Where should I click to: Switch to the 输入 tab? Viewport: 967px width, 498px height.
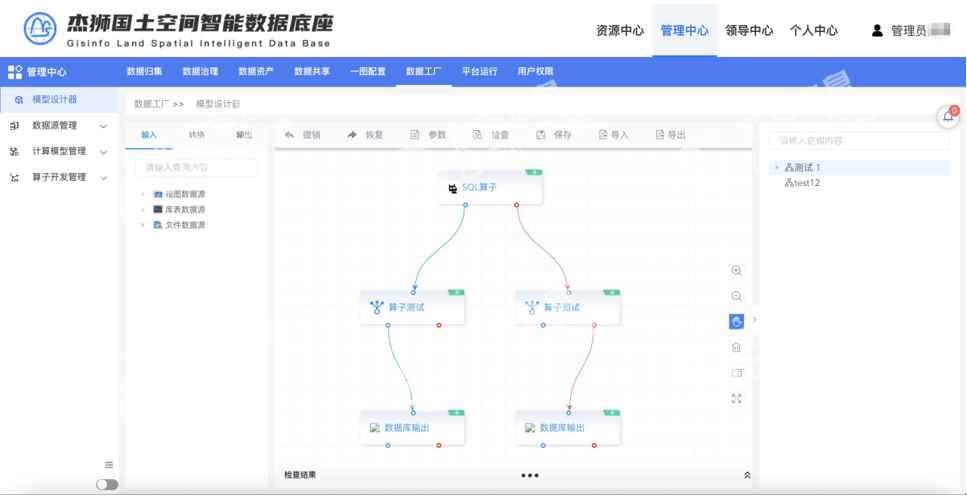[149, 135]
